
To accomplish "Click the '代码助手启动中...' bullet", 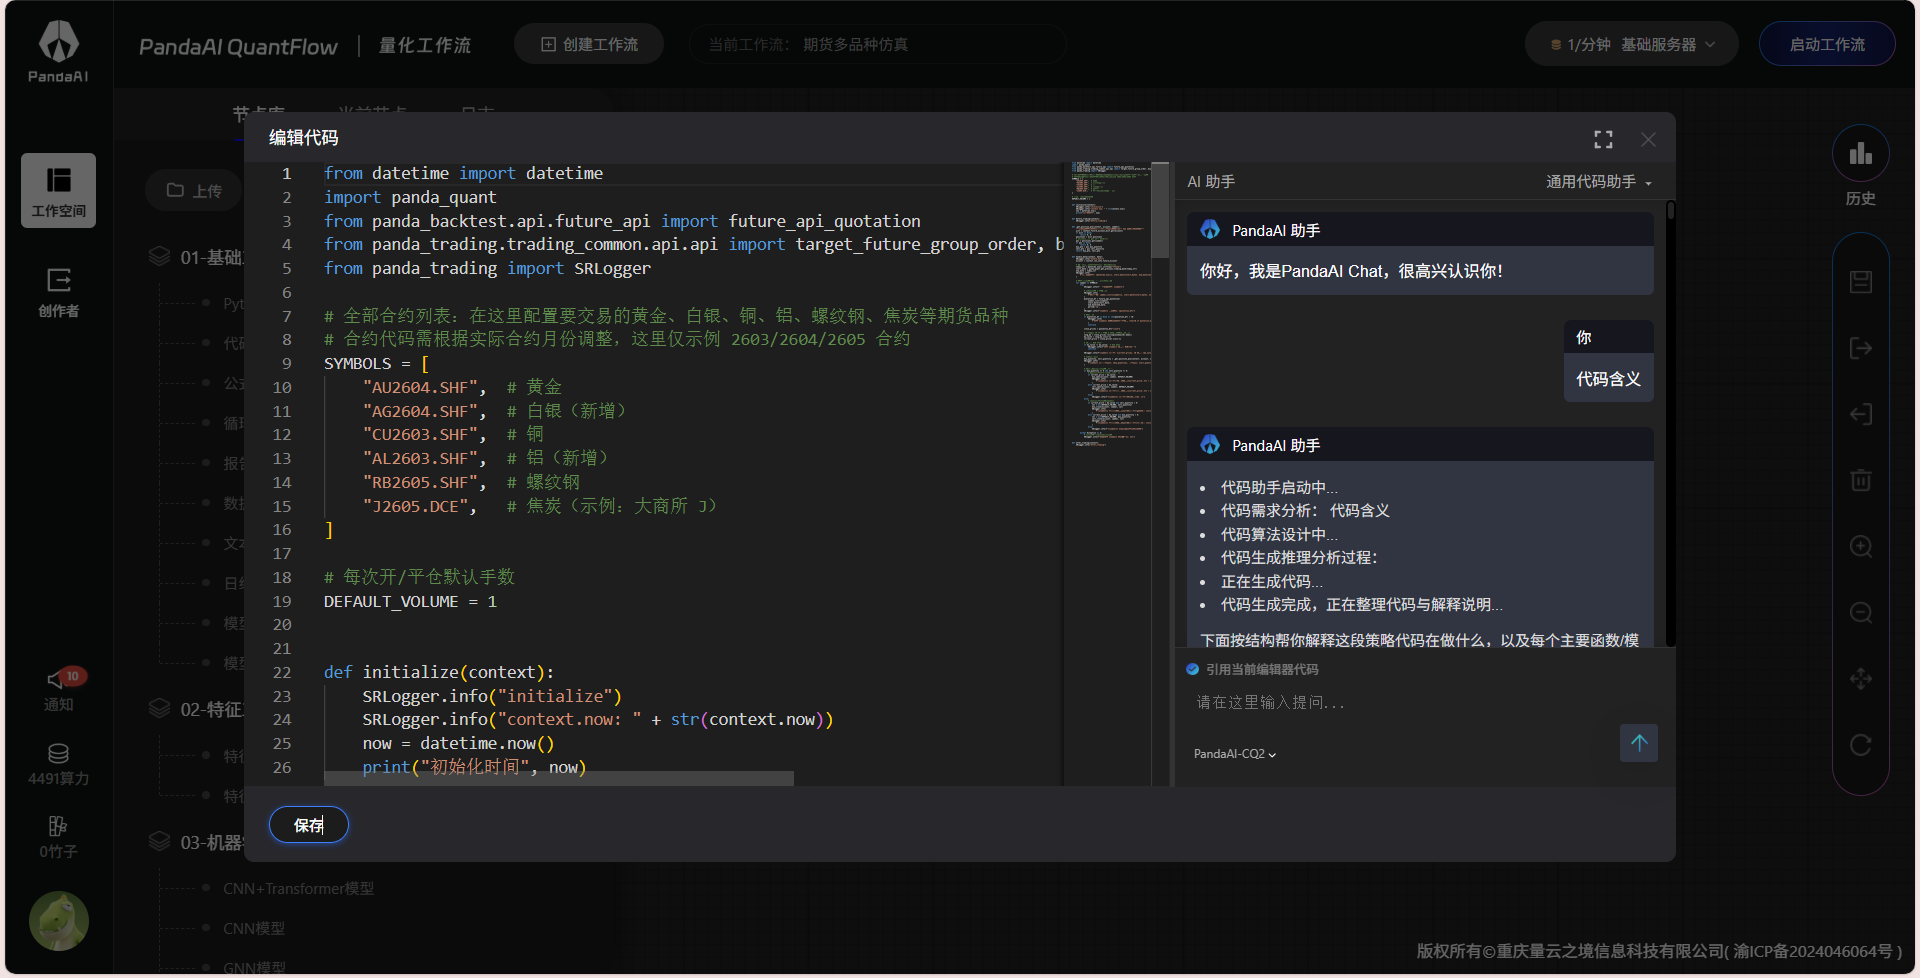I will pos(1279,488).
